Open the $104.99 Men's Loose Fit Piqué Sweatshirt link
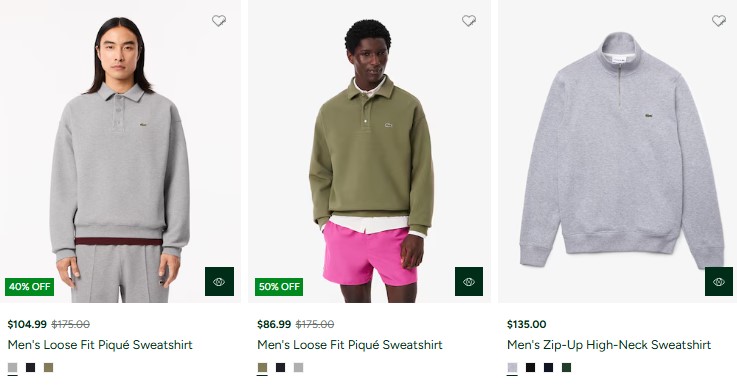Screen dimensions: 737x385 pos(100,345)
